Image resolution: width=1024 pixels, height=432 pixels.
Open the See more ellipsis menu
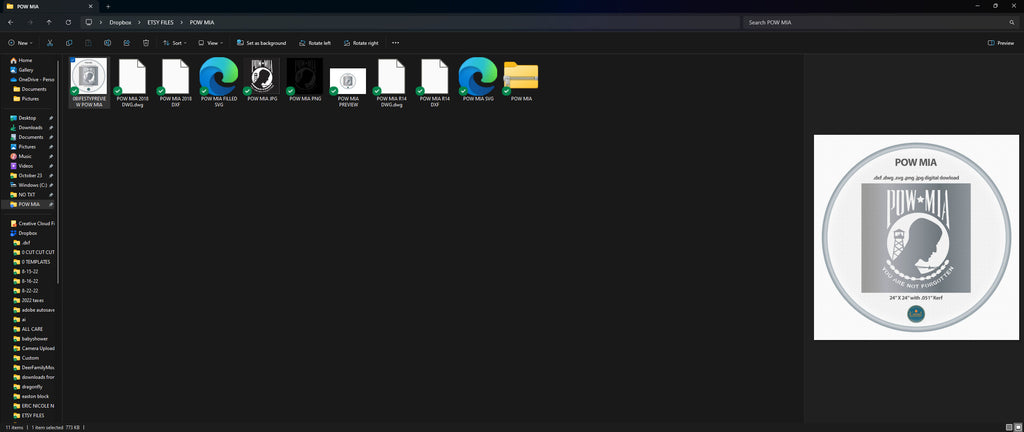pyautogui.click(x=395, y=43)
